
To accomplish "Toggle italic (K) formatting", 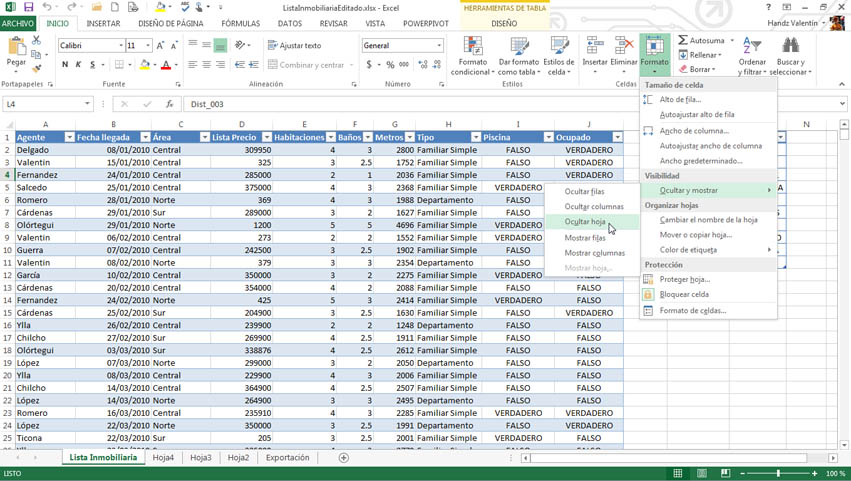I will pos(79,65).
